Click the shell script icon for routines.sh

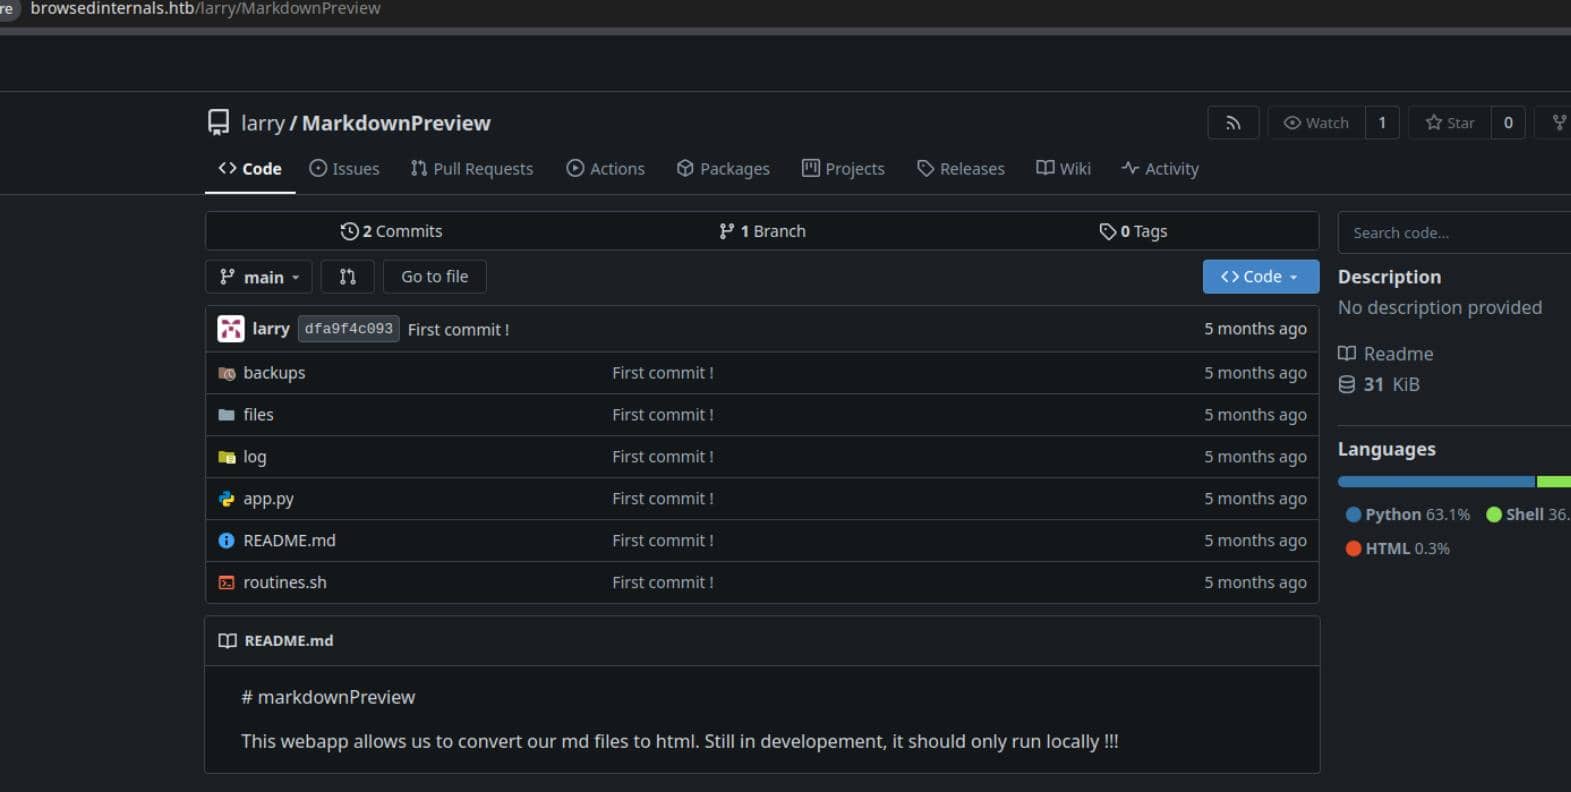point(227,583)
